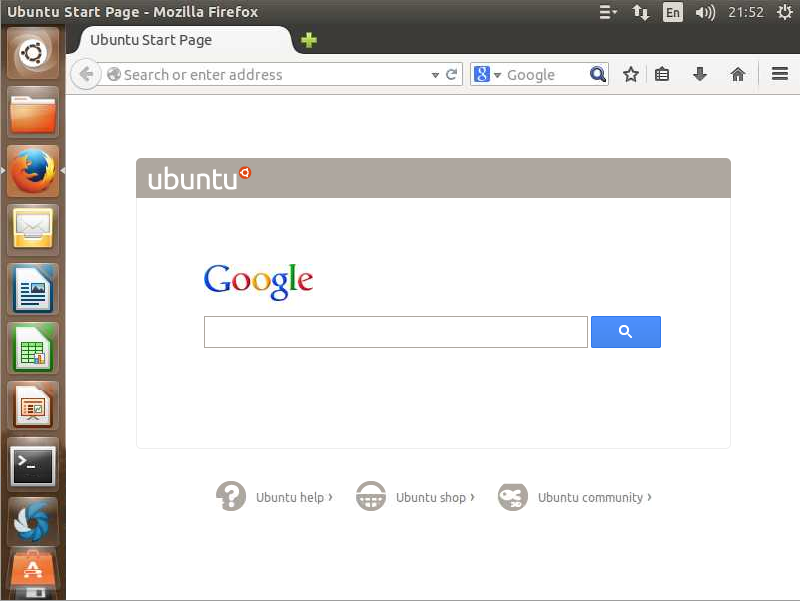Click the Ubuntu community icon
The image size is (800, 601).
click(x=512, y=496)
